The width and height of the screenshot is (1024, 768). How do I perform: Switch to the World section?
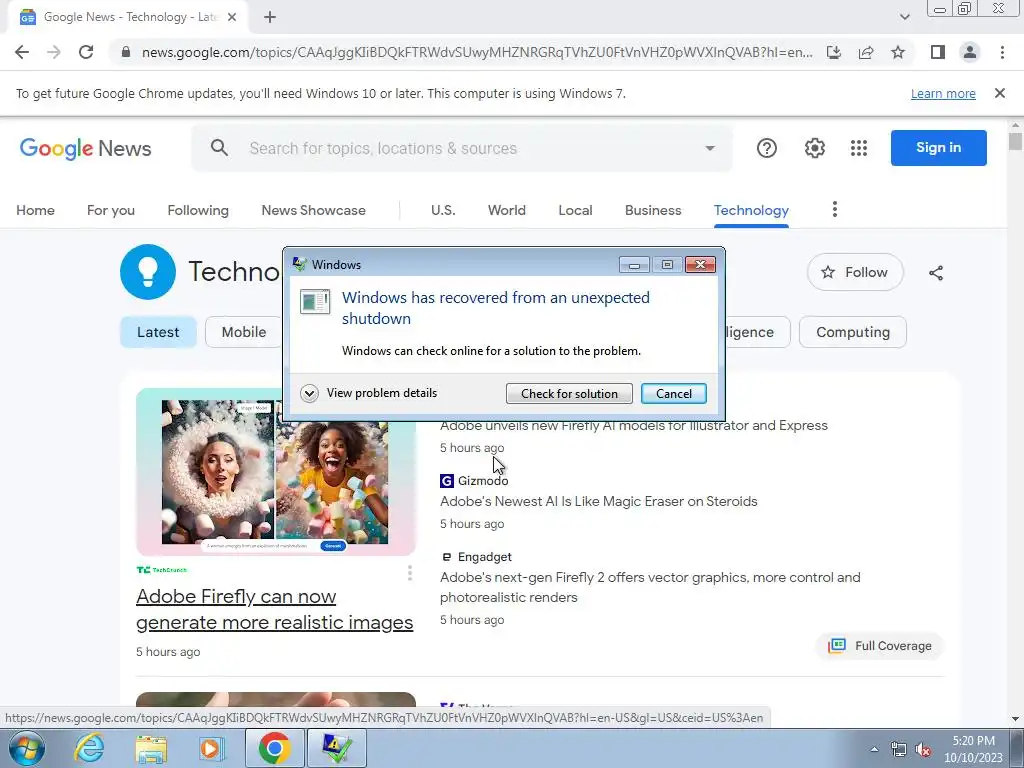point(507,210)
